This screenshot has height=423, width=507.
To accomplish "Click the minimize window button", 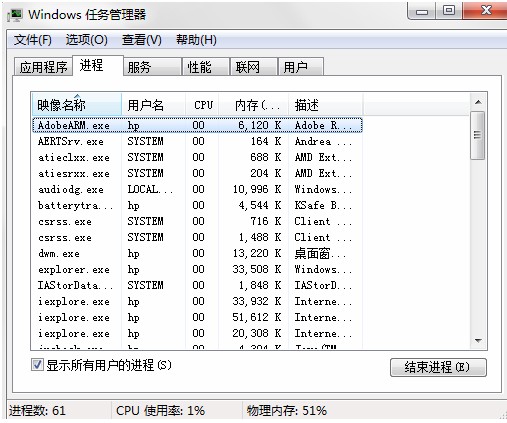I will [x=422, y=12].
